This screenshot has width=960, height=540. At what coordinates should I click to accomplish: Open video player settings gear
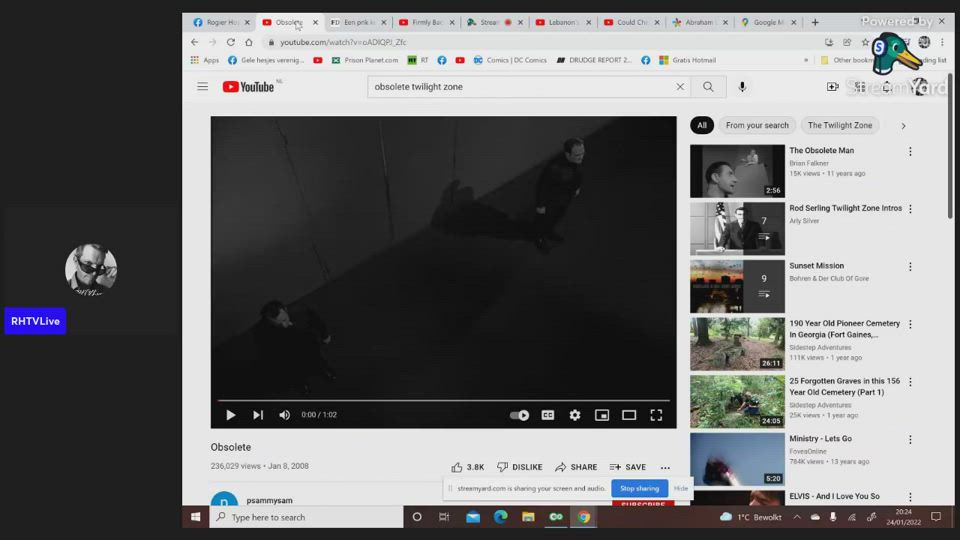point(575,415)
